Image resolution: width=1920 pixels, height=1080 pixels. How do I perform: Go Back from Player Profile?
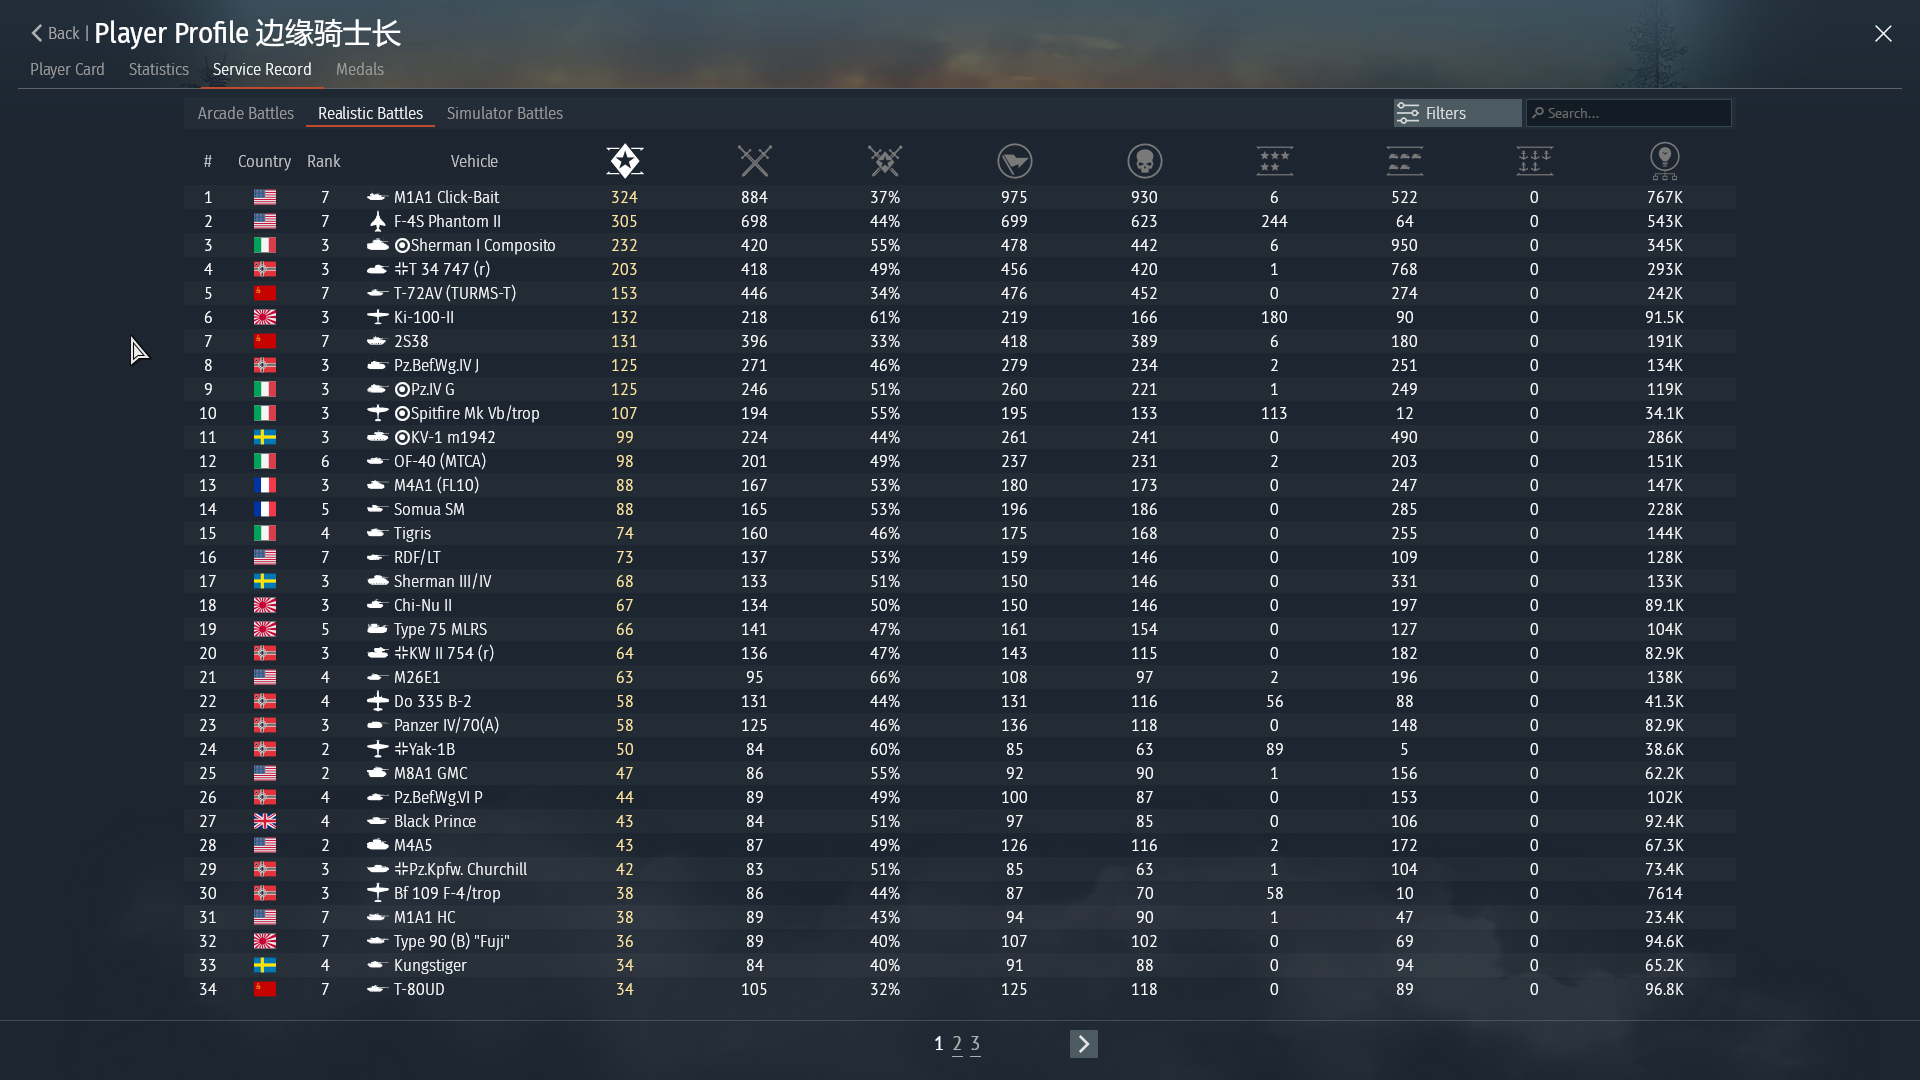[55, 33]
